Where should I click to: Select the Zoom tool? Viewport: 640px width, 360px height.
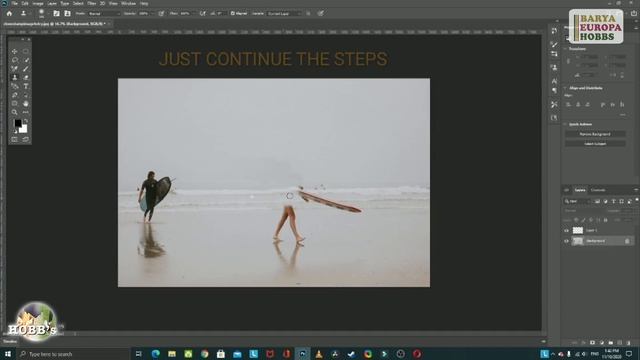pyautogui.click(x=15, y=112)
